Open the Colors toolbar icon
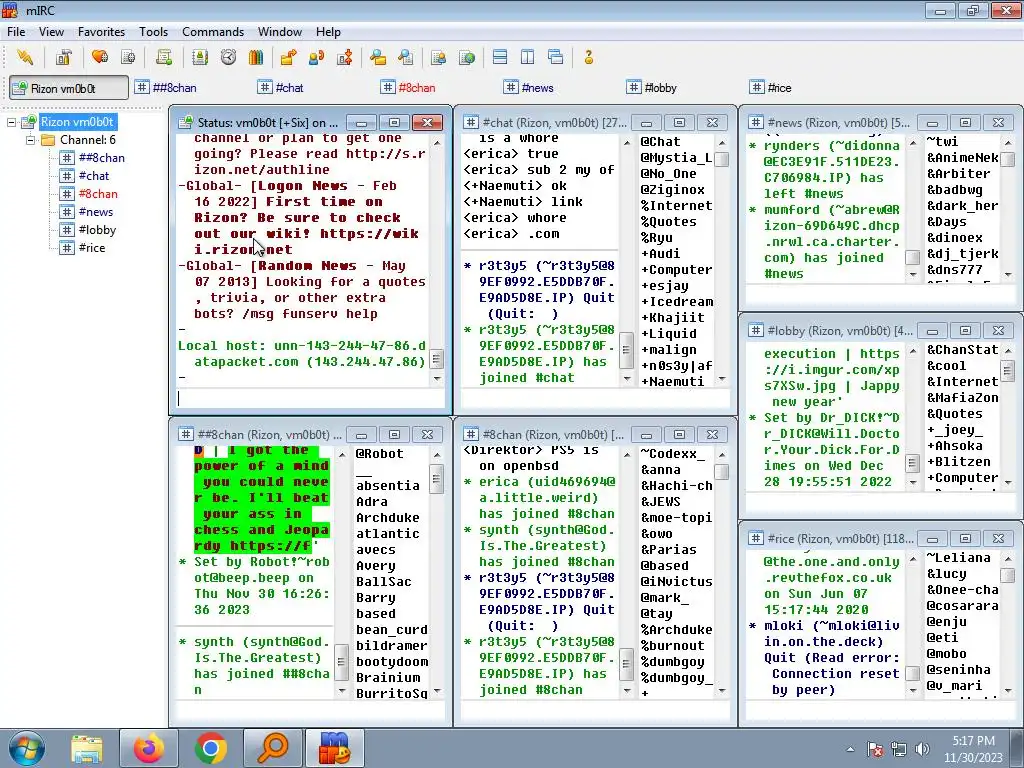This screenshot has width=1024, height=768. pos(256,57)
